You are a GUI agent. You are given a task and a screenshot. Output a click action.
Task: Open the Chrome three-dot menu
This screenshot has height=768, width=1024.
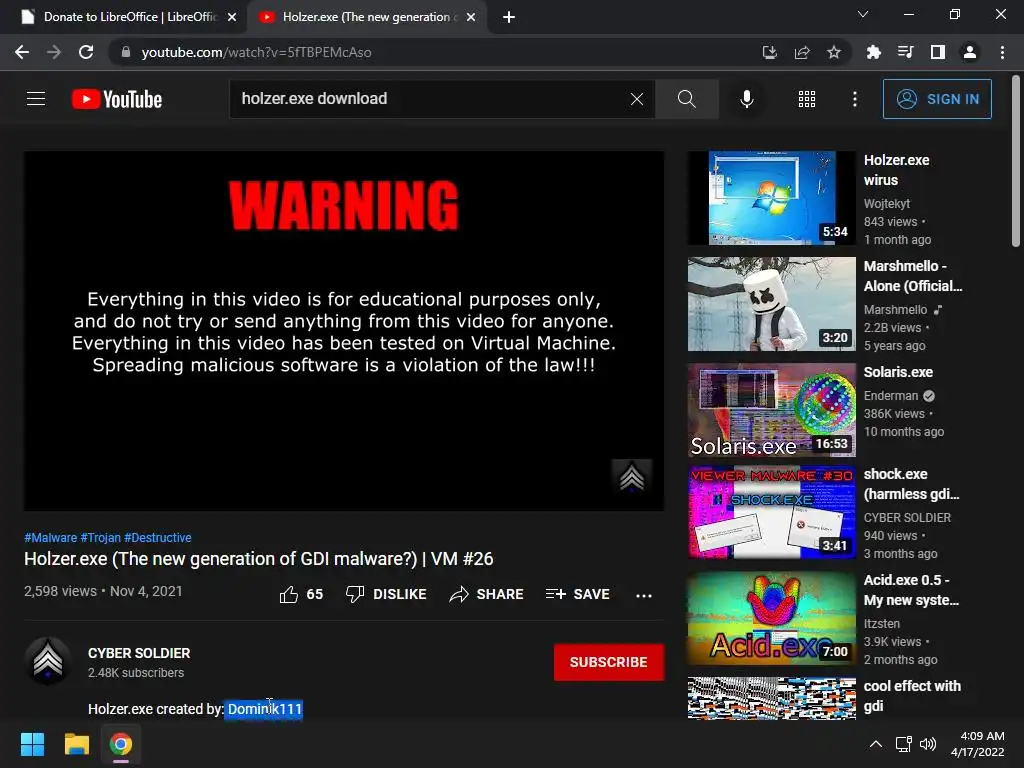point(1002,52)
